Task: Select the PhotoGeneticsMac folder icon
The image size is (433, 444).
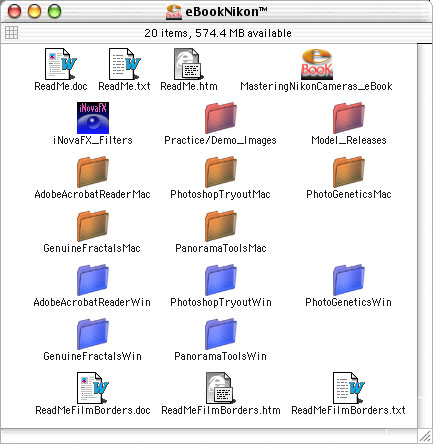Action: (349, 172)
